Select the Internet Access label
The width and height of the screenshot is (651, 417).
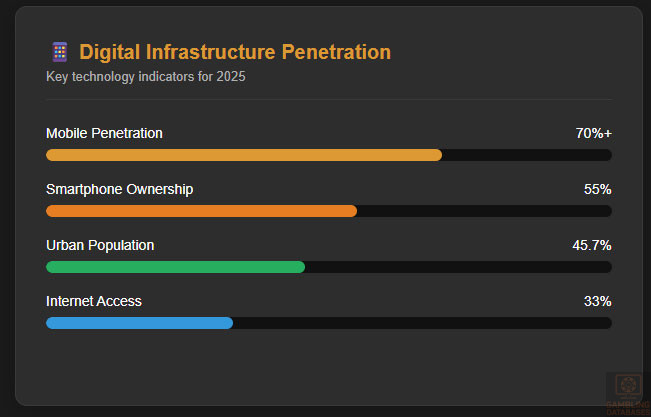click(x=94, y=301)
